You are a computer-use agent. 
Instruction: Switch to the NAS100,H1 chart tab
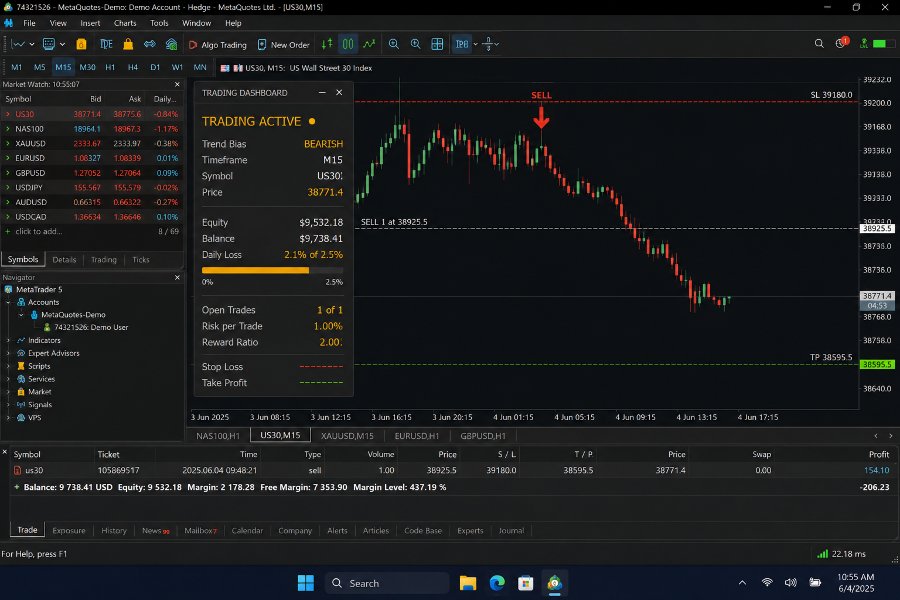(218, 436)
